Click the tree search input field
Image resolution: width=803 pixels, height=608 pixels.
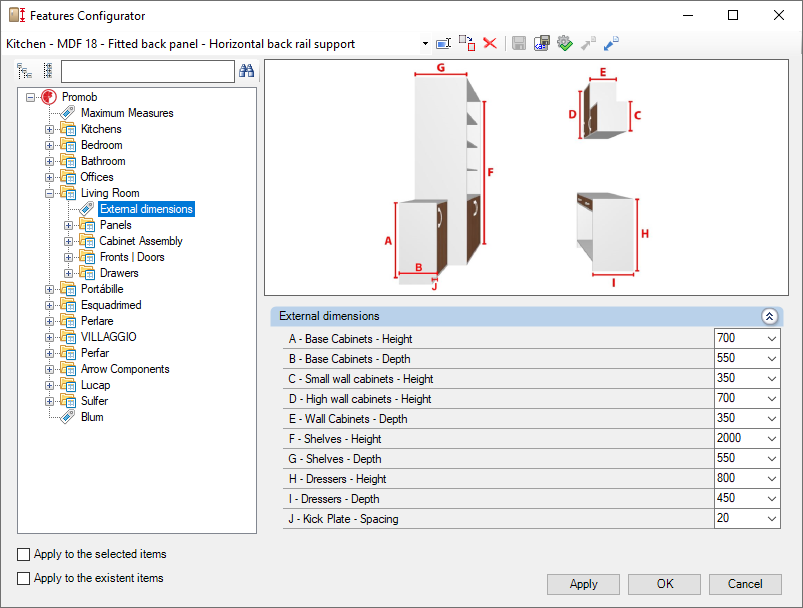point(147,71)
